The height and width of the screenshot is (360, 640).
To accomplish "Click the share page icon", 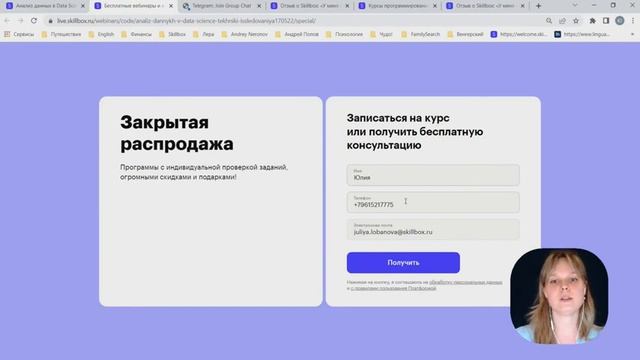I will point(562,21).
